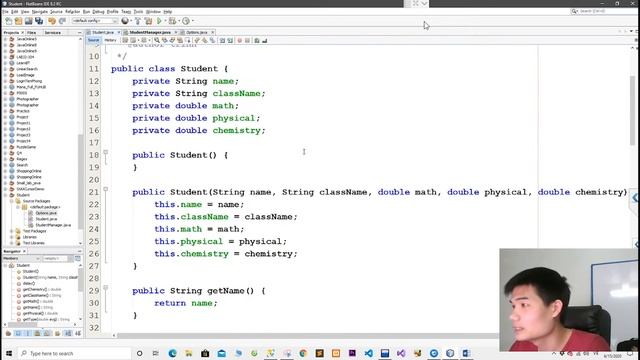Open the Source menu
640x360 pixels.
56,12
